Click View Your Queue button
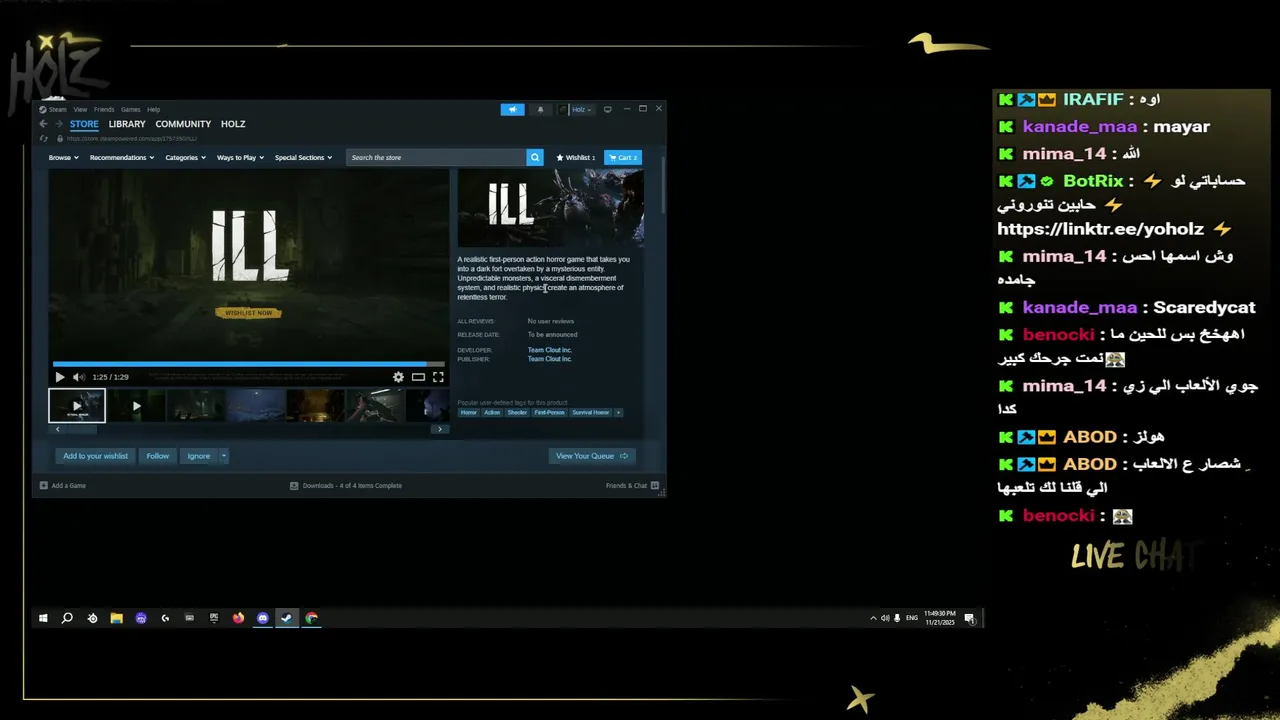This screenshot has width=1280, height=720. tap(592, 456)
